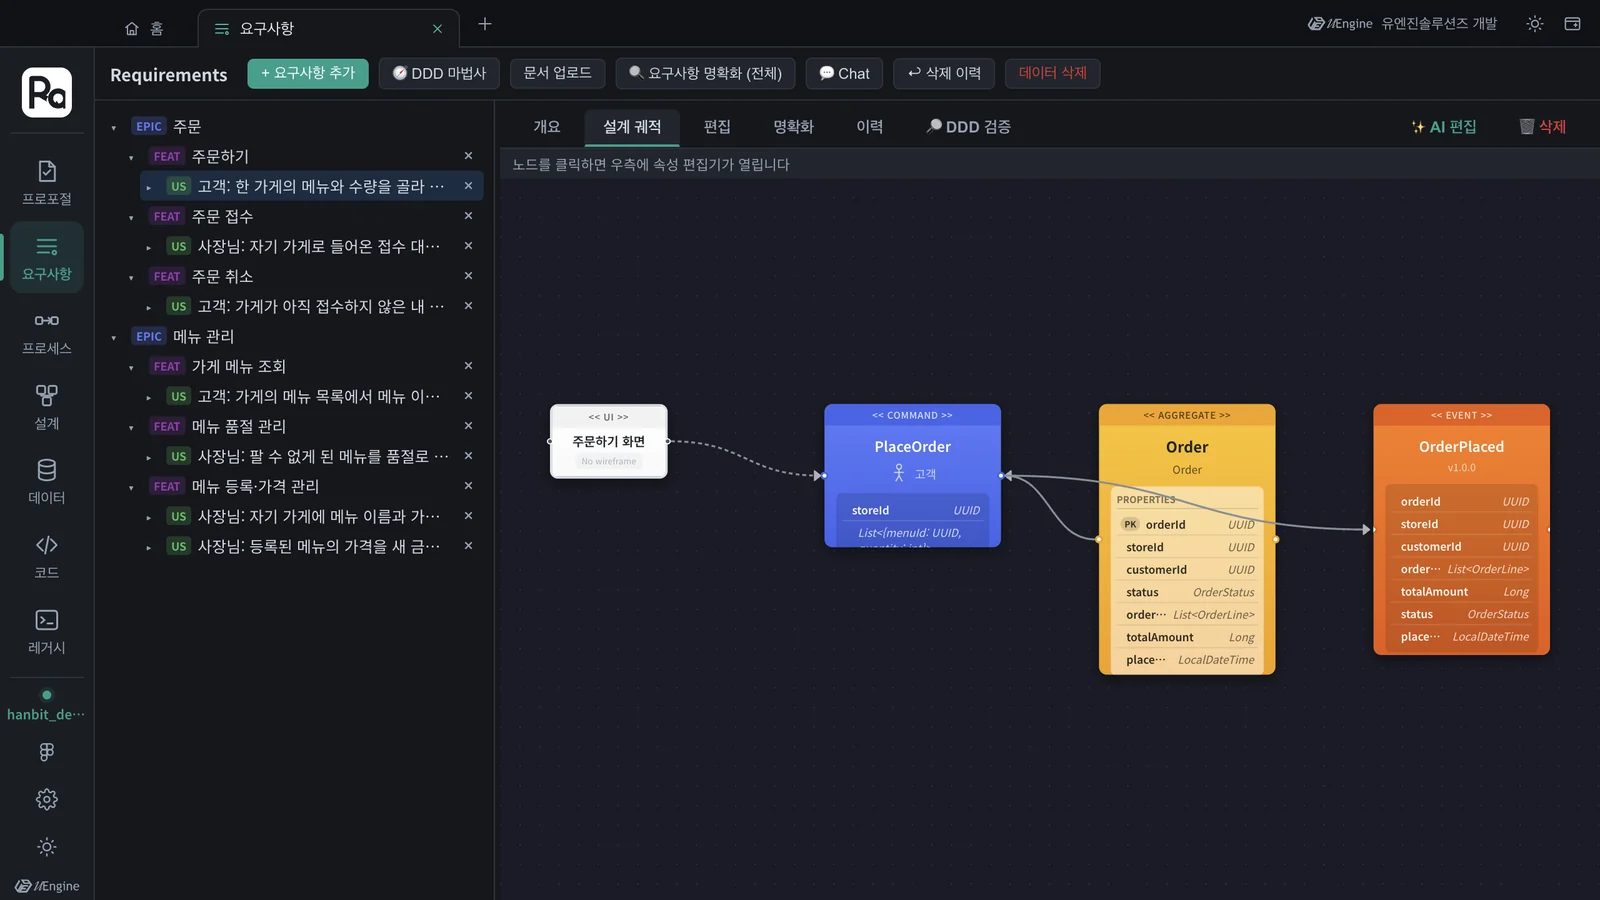1600x900 pixels.
Task: Select the 주문하기 화면 UI node
Action: coord(609,441)
